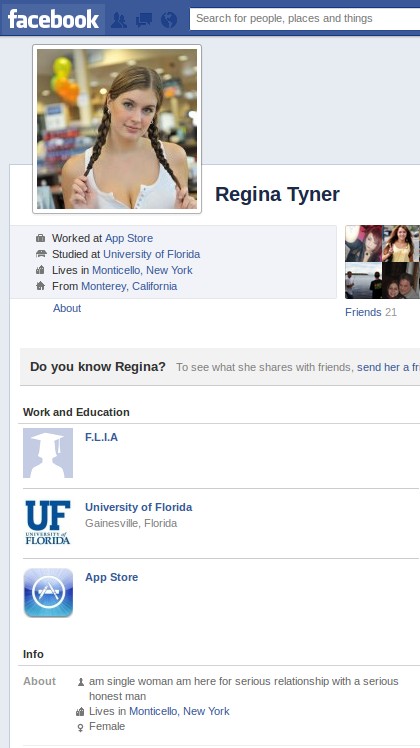Open the About link
420x748 pixels.
[x=67, y=308]
